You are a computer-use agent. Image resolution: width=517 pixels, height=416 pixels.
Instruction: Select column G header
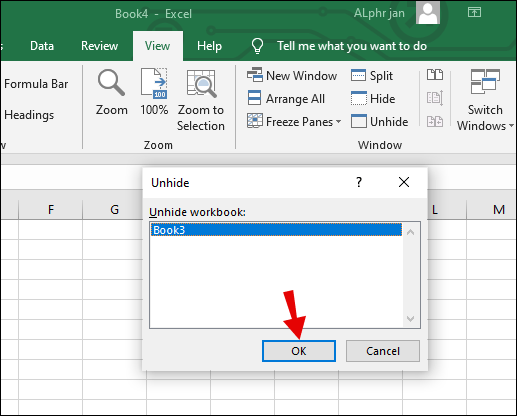(114, 210)
